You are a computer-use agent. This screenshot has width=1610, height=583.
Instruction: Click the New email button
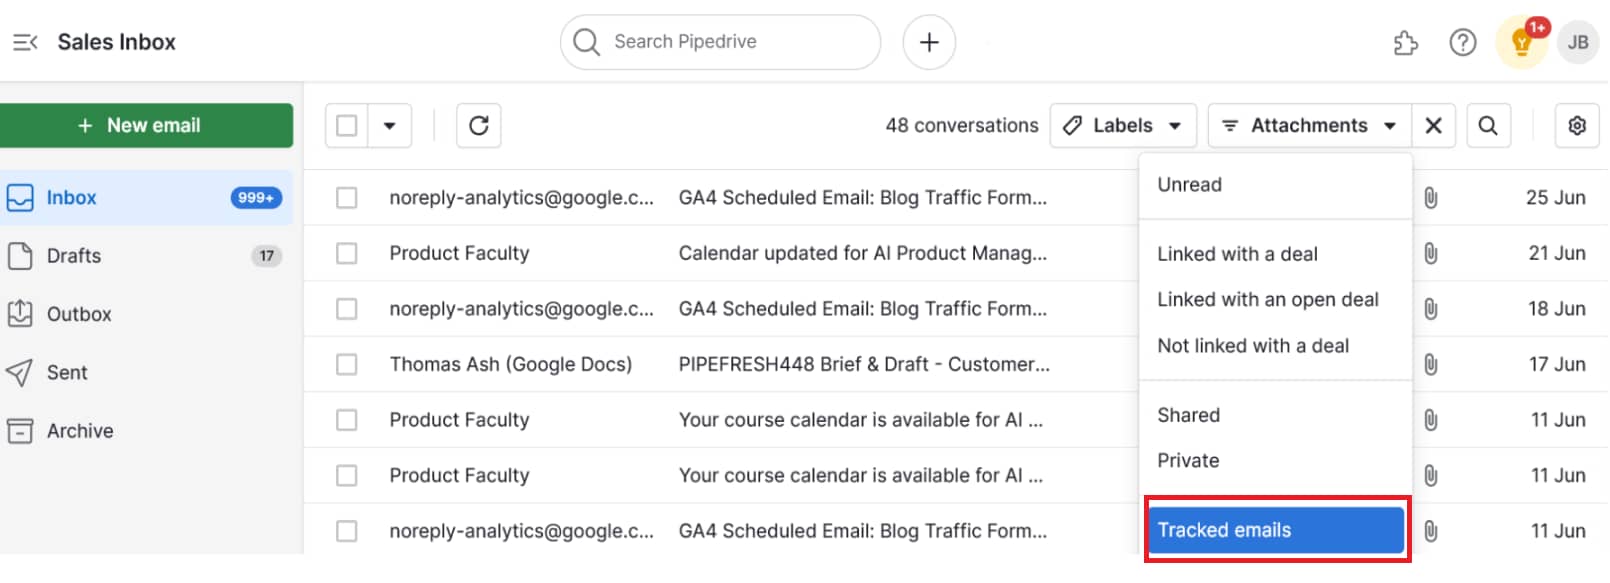tap(147, 125)
